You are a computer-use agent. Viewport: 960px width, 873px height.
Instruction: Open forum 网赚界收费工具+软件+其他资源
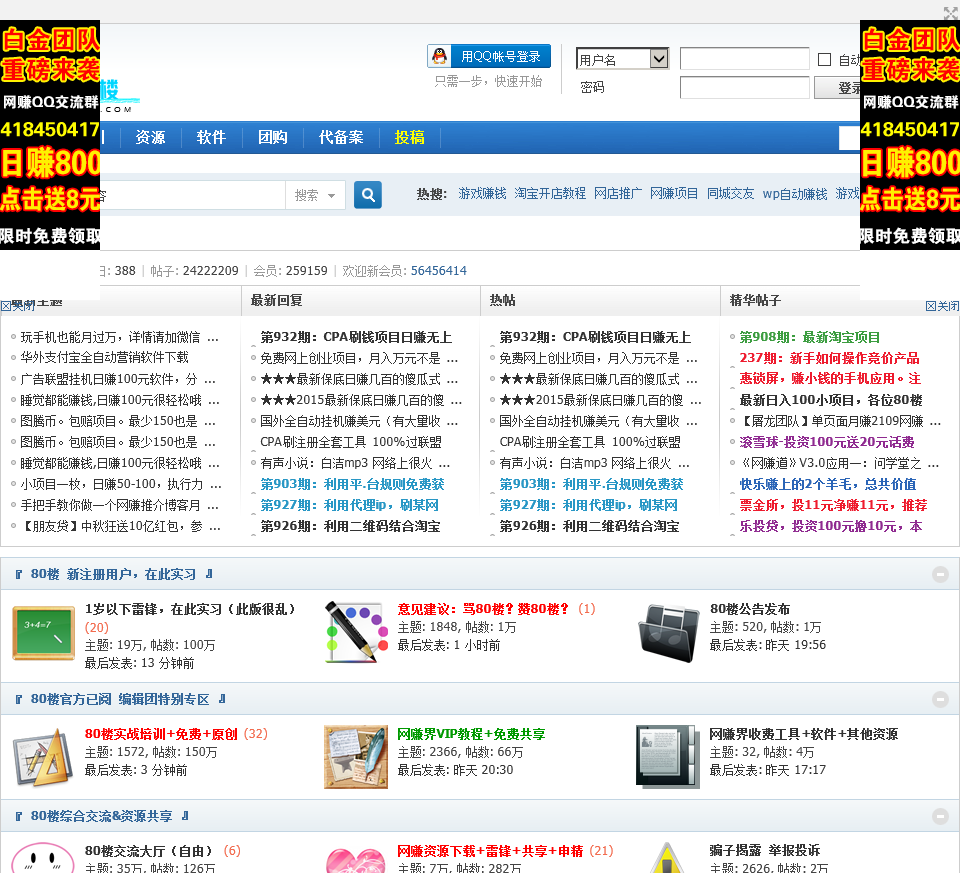(804, 734)
